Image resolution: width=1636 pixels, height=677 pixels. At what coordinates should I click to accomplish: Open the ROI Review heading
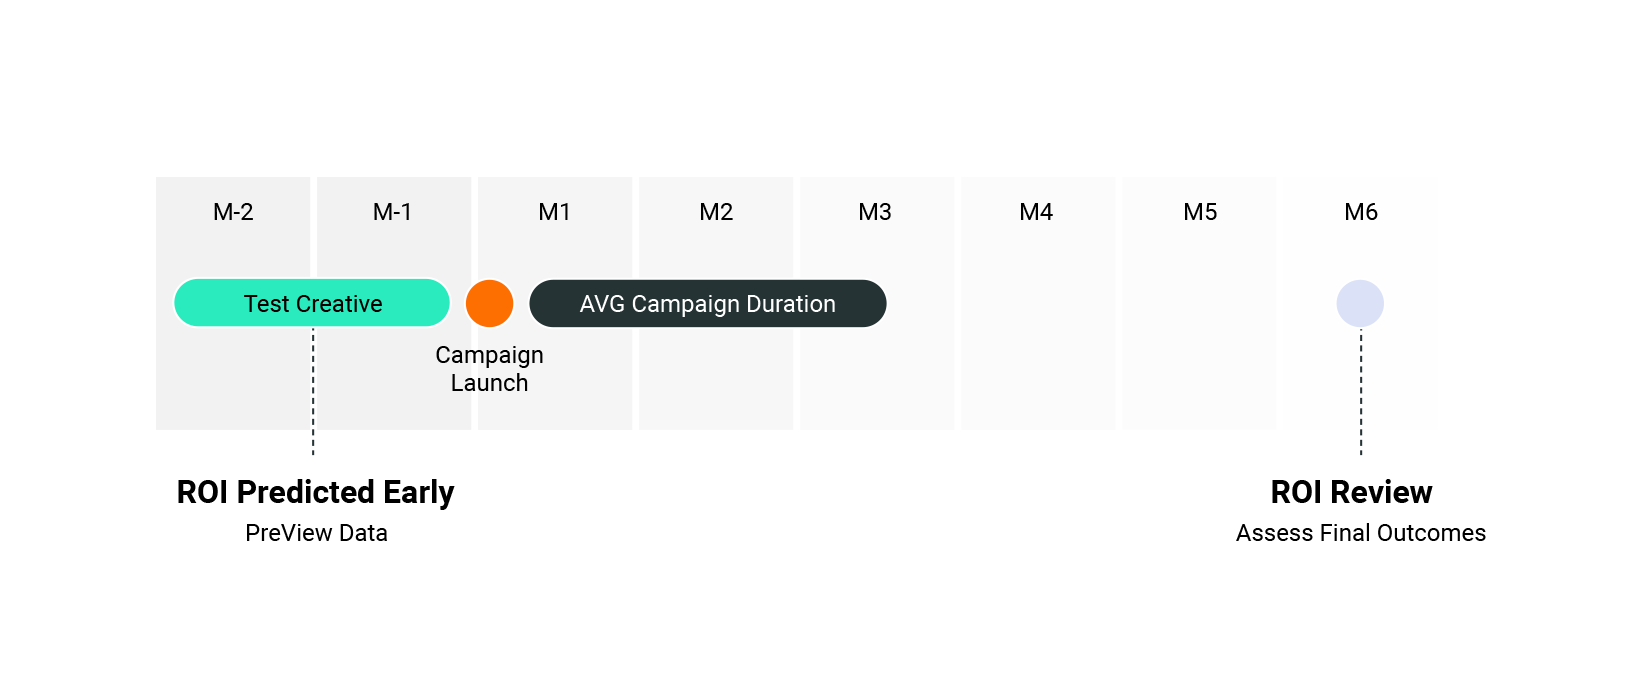1351,492
